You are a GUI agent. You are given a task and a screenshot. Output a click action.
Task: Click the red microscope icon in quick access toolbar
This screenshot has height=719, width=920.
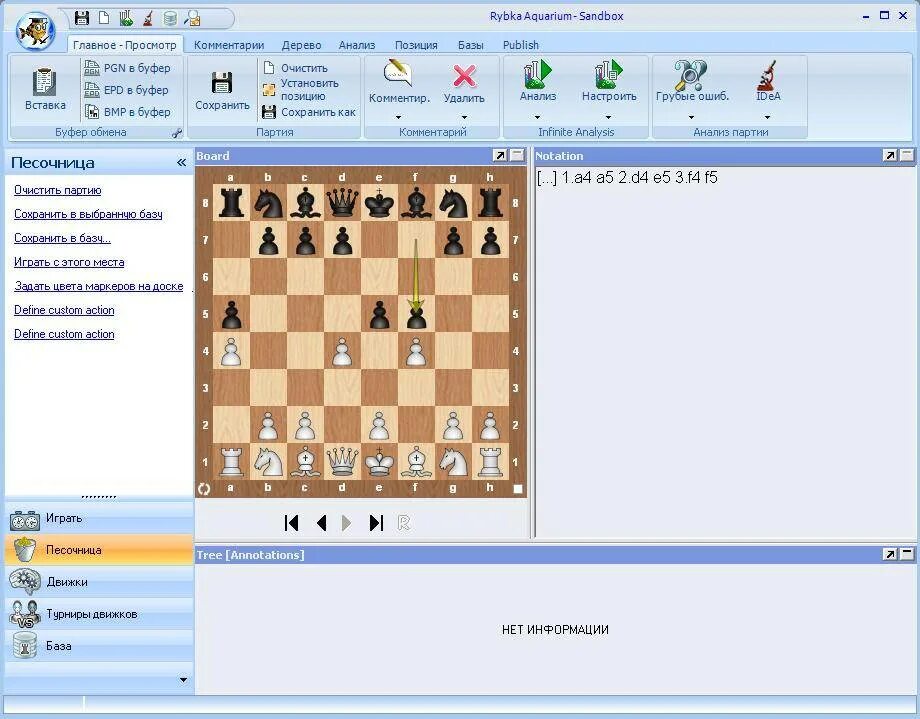pyautogui.click(x=148, y=18)
